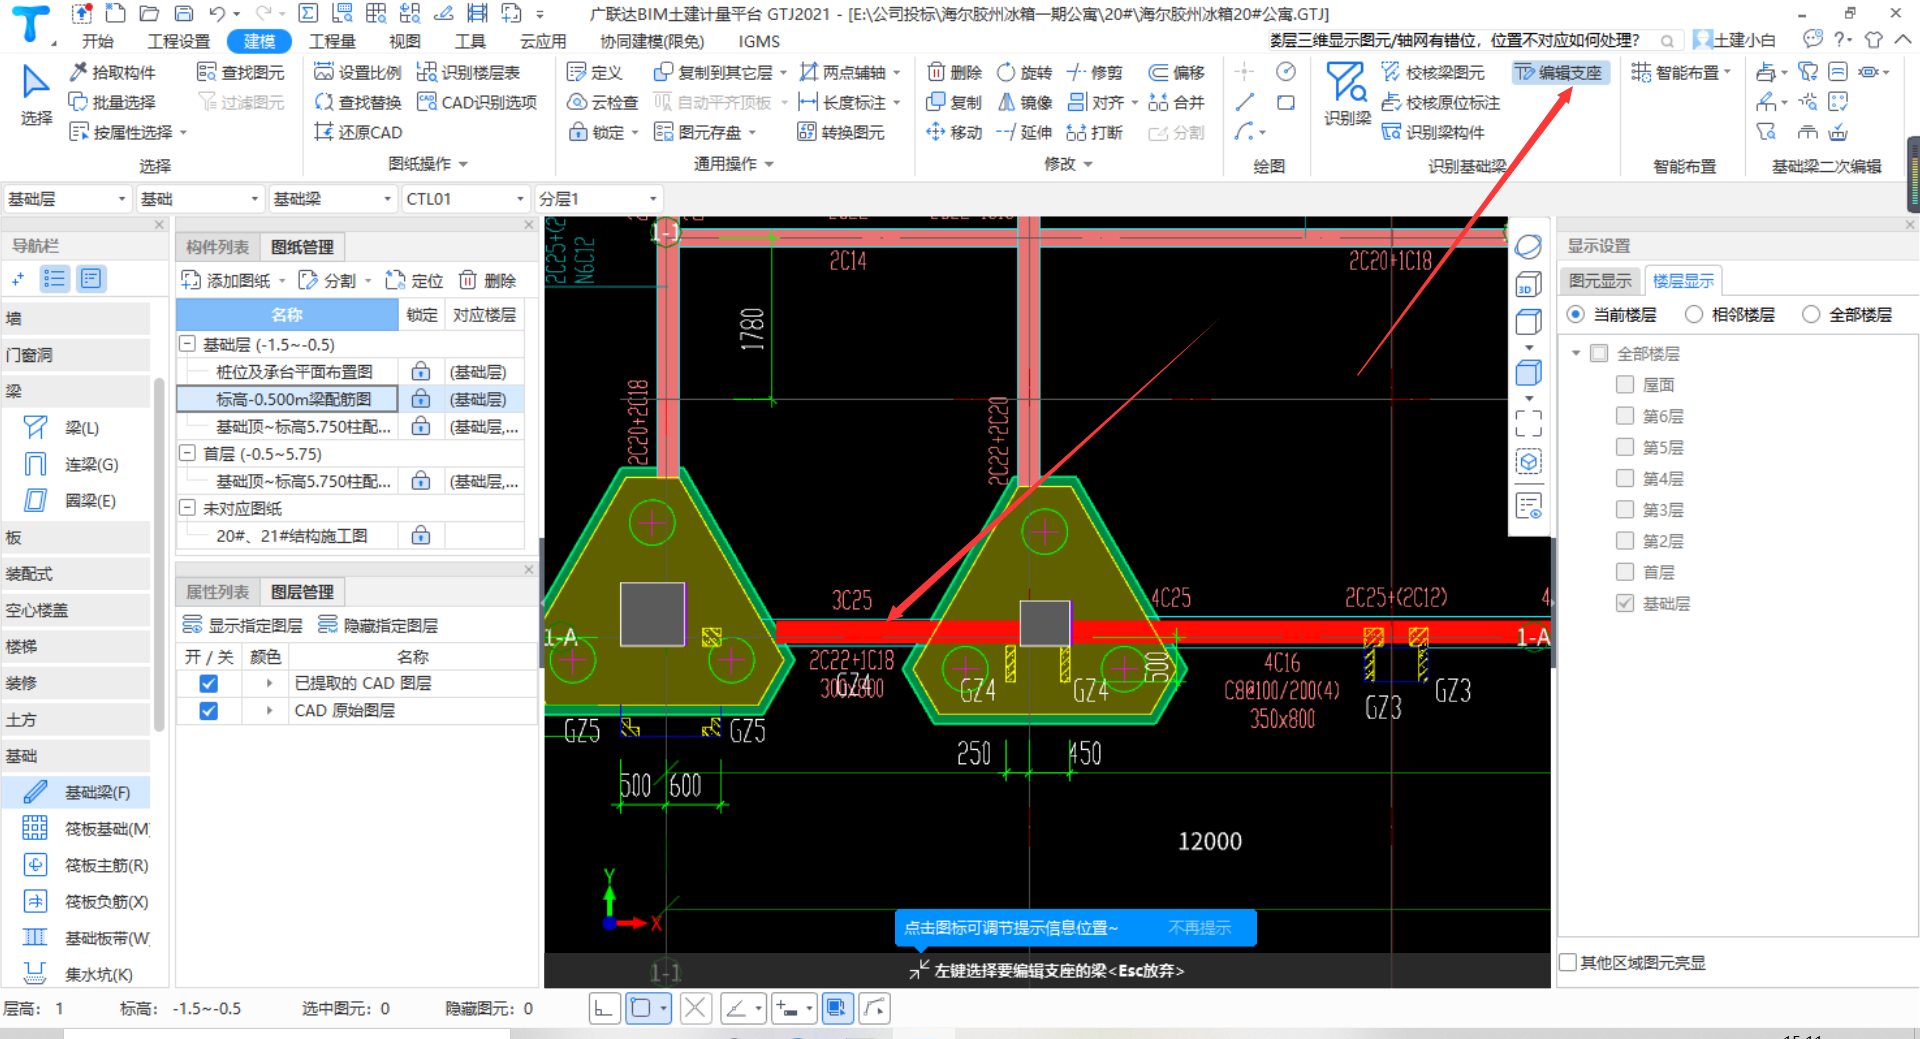Click 删除 delete in modify group

click(955, 72)
